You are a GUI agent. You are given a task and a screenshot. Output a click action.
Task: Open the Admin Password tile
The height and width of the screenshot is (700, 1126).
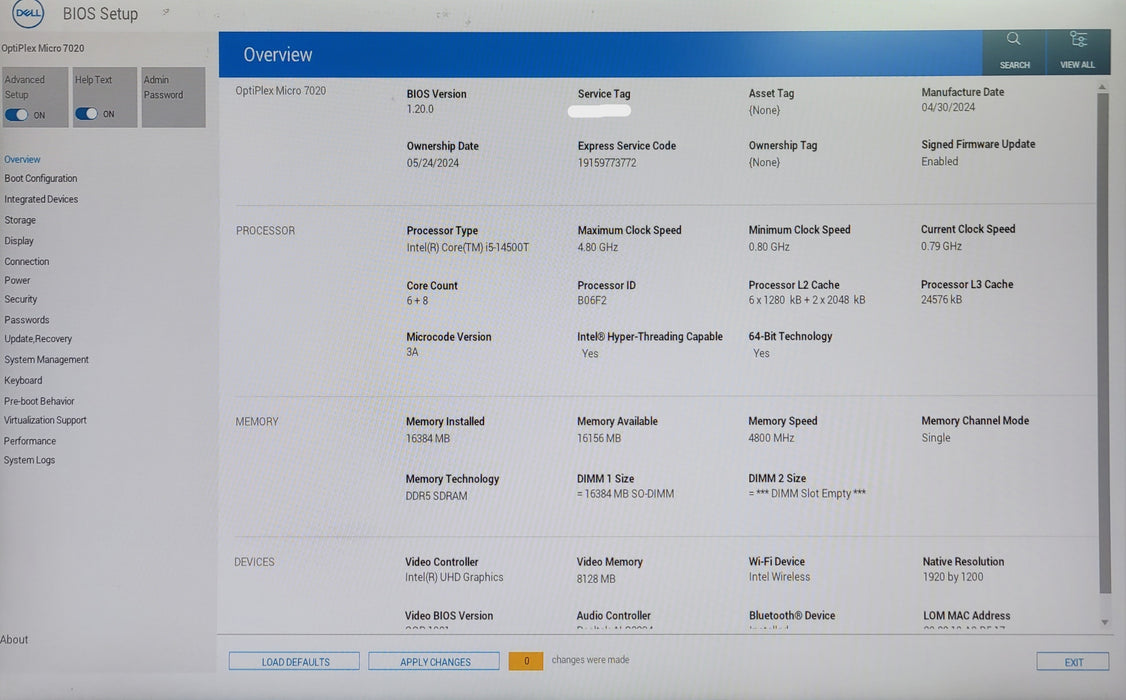(x=173, y=97)
